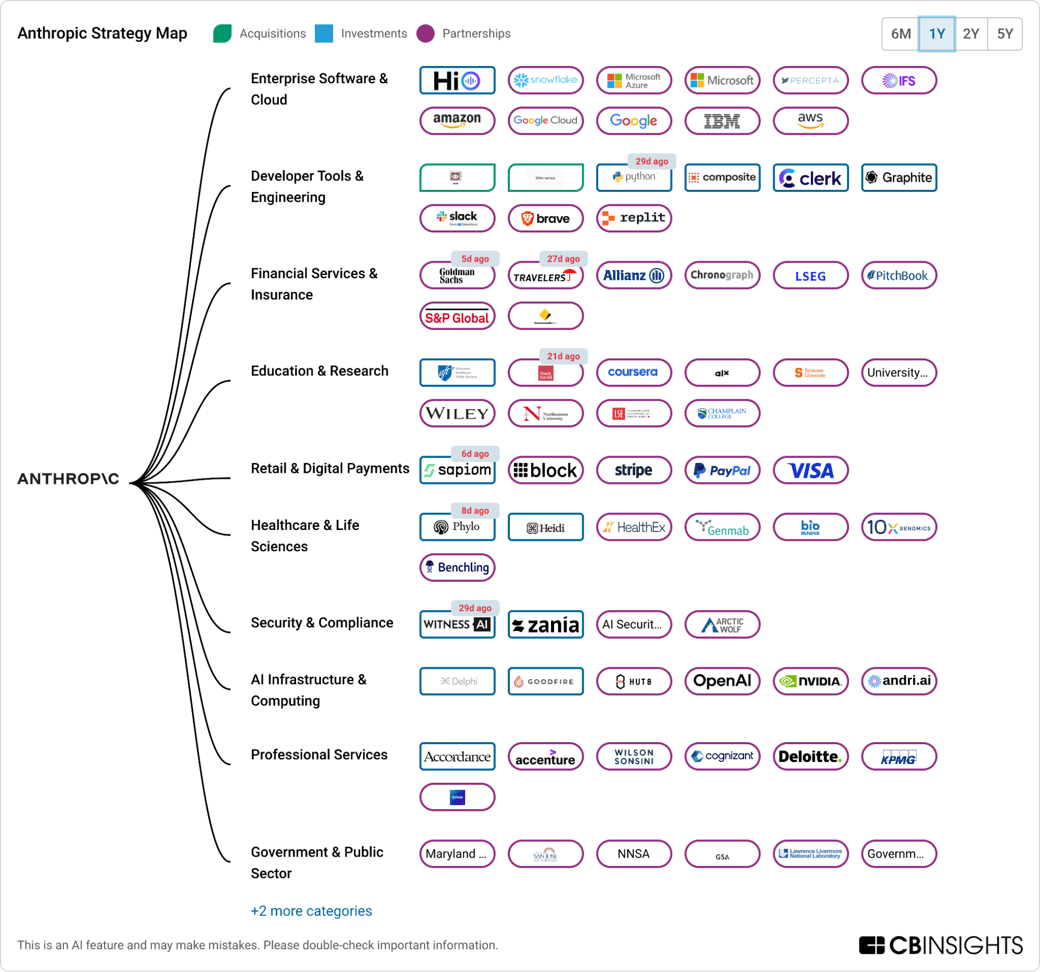The height and width of the screenshot is (972, 1040).
Task: Switch to the 6M time range
Action: pos(901,34)
